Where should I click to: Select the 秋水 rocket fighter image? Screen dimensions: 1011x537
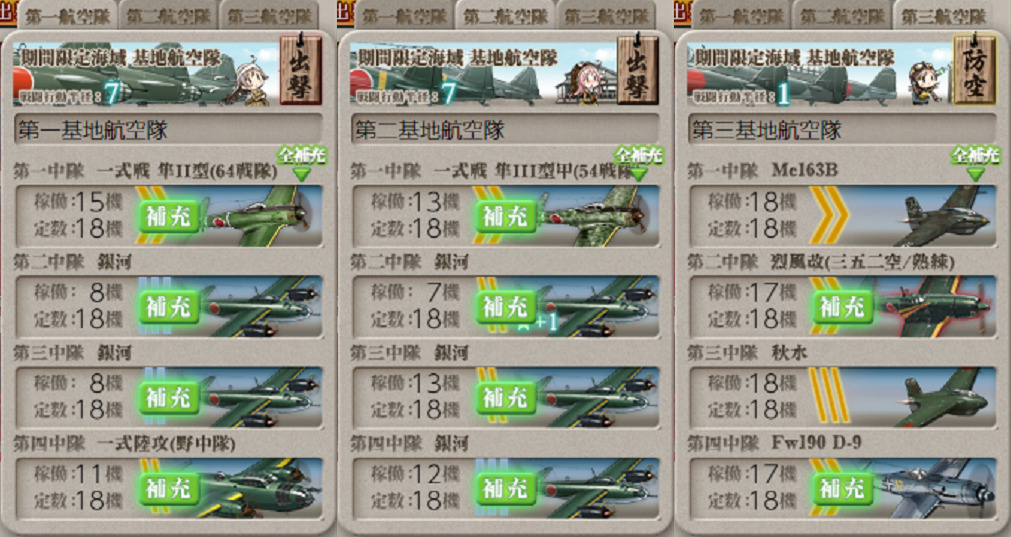point(941,397)
